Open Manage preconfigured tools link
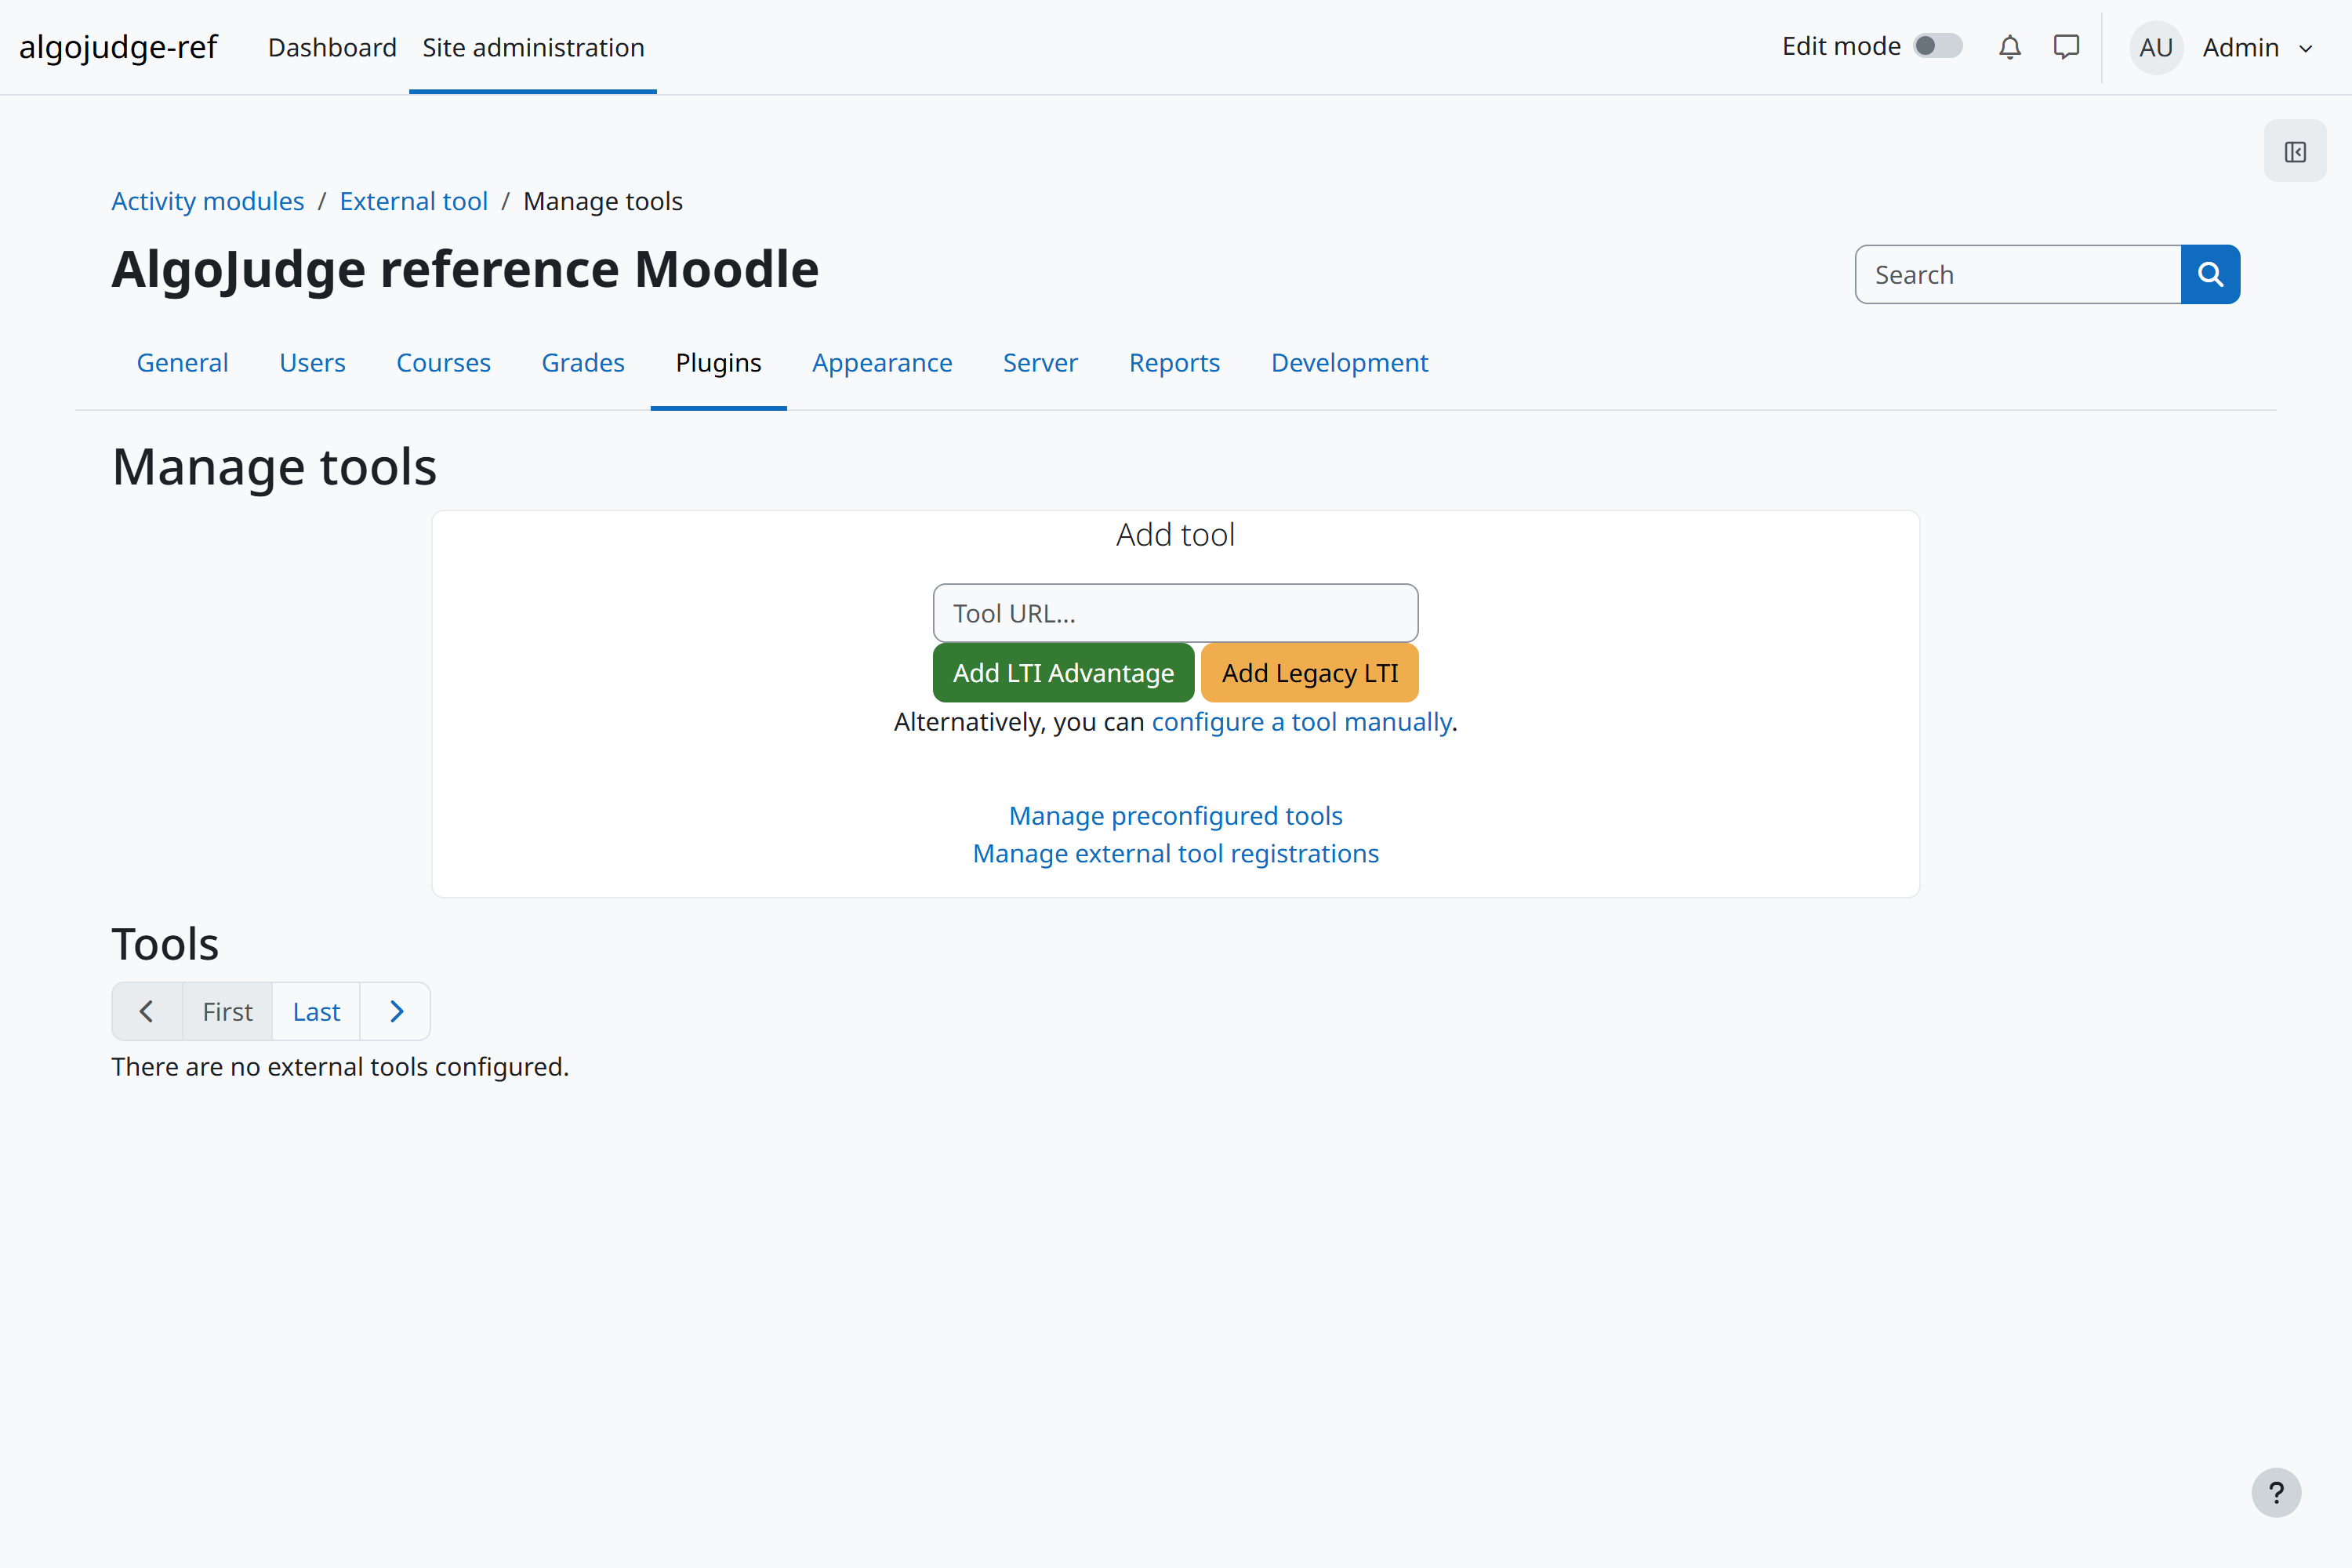 pyautogui.click(x=1175, y=815)
